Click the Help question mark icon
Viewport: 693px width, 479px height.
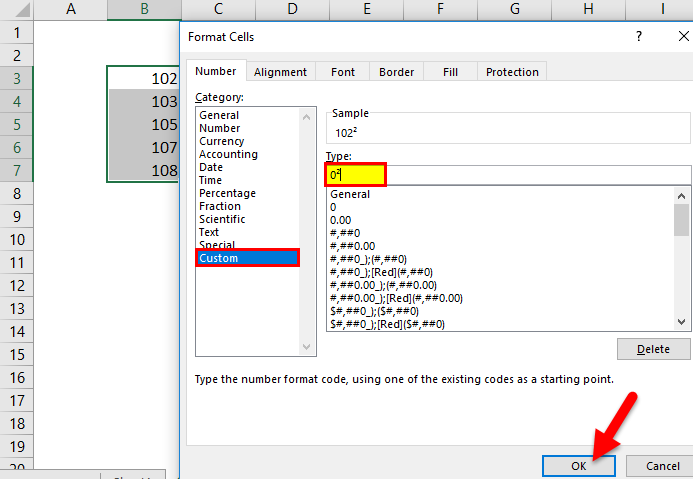[x=639, y=37]
